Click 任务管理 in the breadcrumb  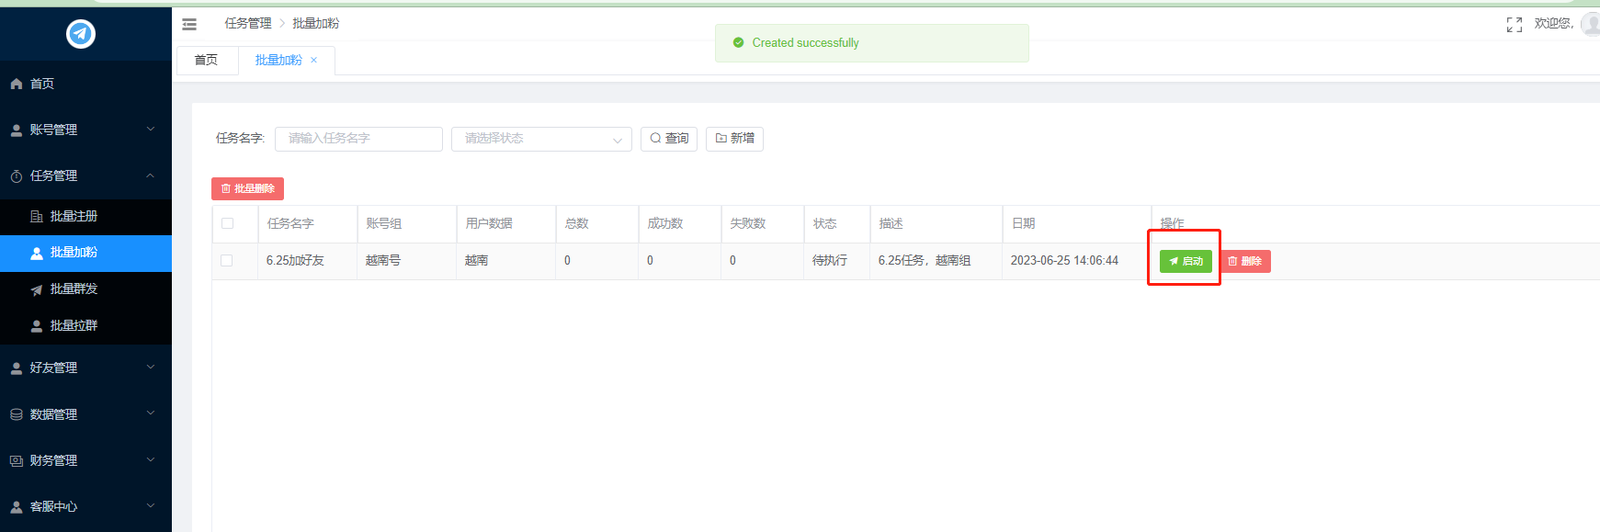[248, 23]
